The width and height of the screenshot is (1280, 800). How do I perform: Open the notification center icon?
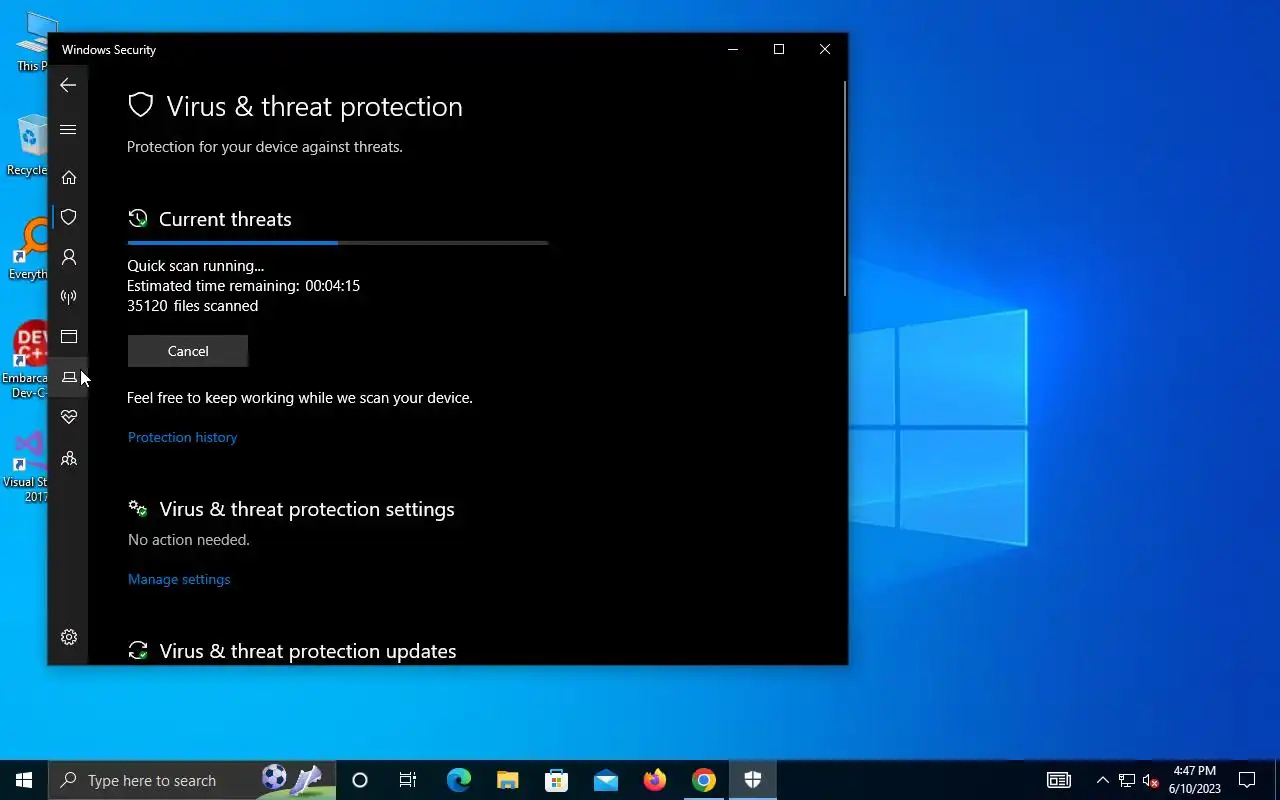[1247, 780]
